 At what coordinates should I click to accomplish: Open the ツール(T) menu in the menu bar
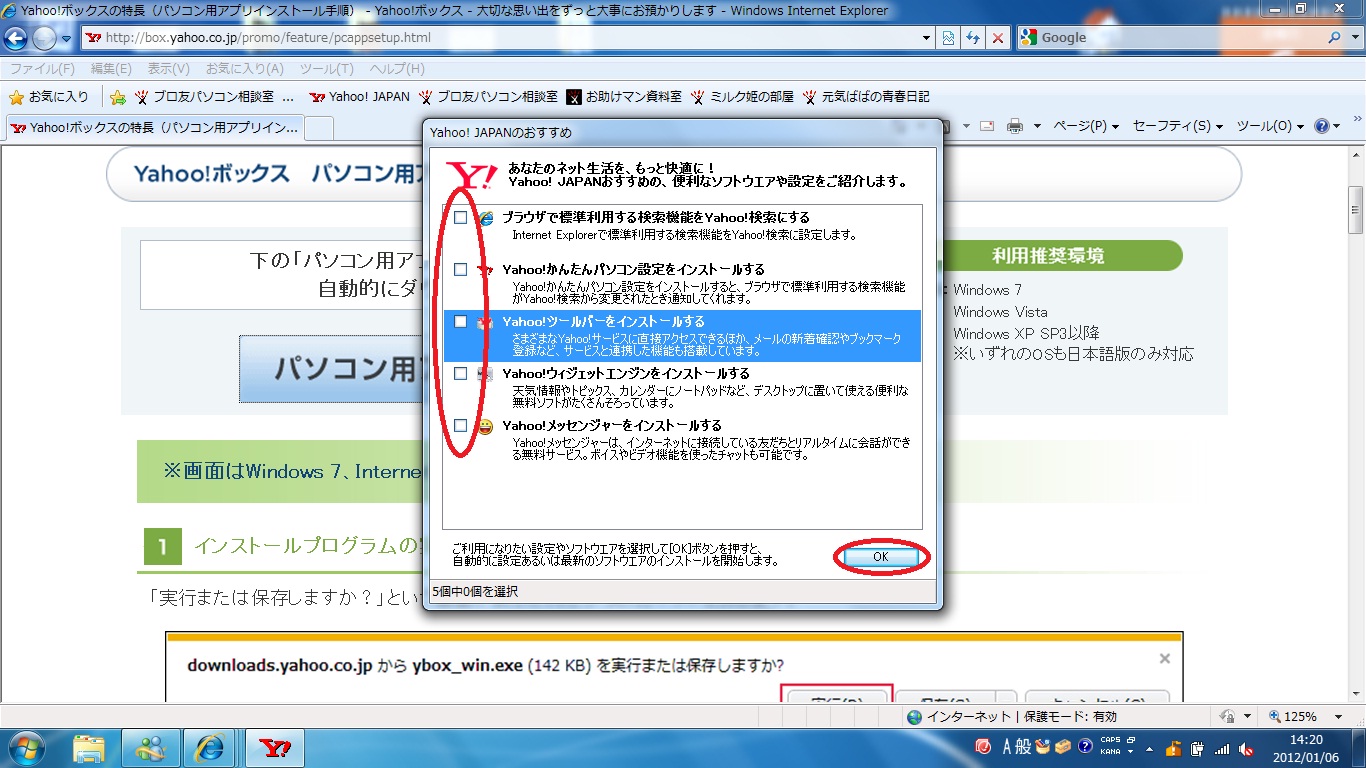[x=327, y=69]
